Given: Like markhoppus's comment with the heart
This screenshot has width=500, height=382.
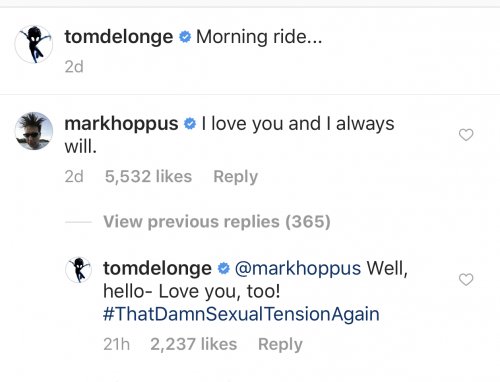Looking at the screenshot, I should point(466,135).
